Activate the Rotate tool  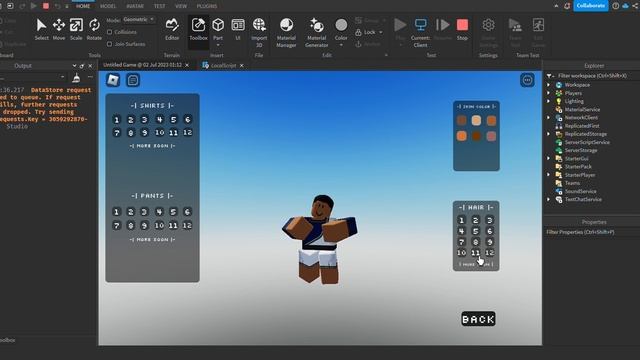[x=94, y=29]
